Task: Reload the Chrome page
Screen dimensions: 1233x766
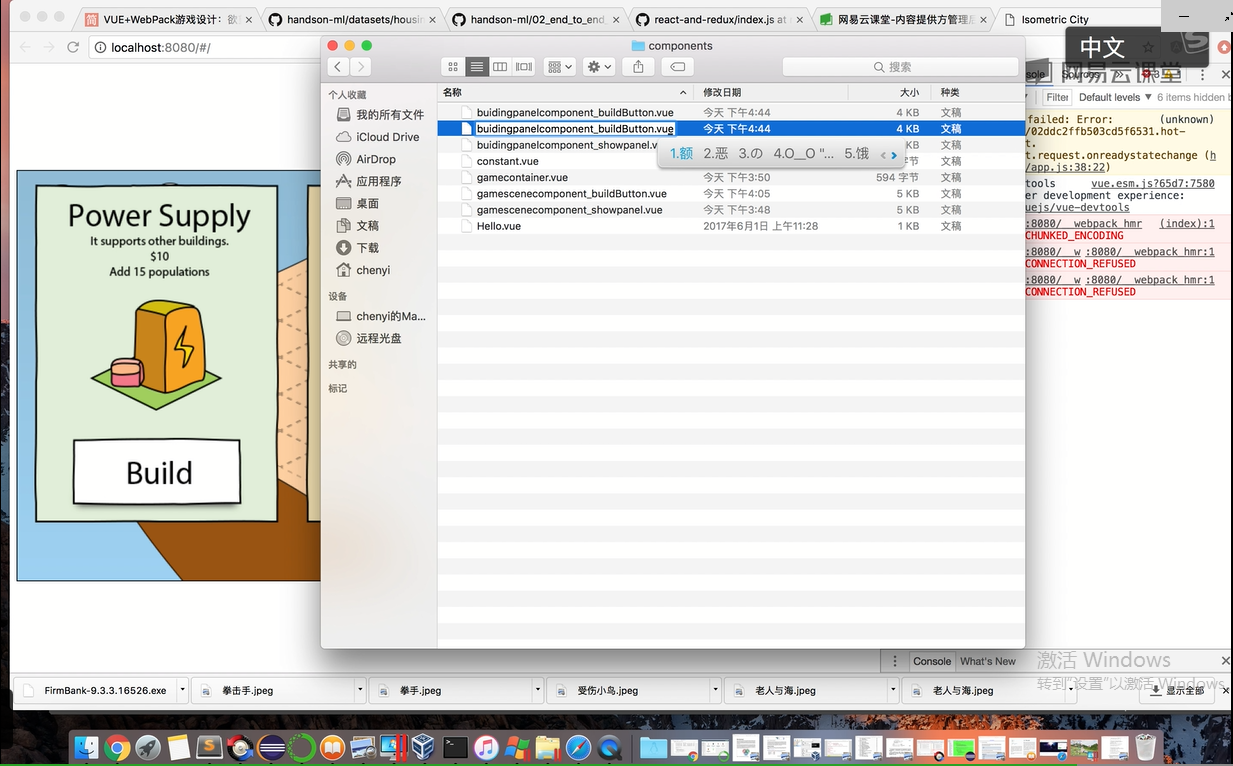Action: tap(73, 47)
